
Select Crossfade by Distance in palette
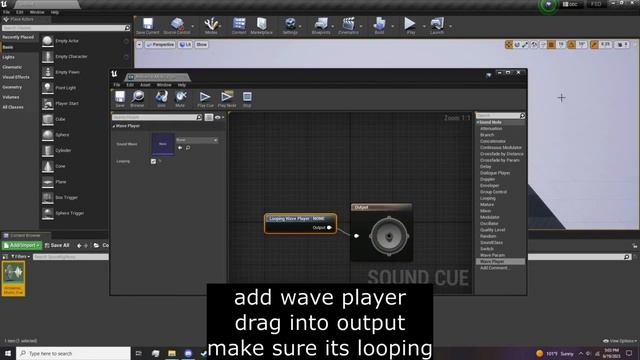coord(502,154)
